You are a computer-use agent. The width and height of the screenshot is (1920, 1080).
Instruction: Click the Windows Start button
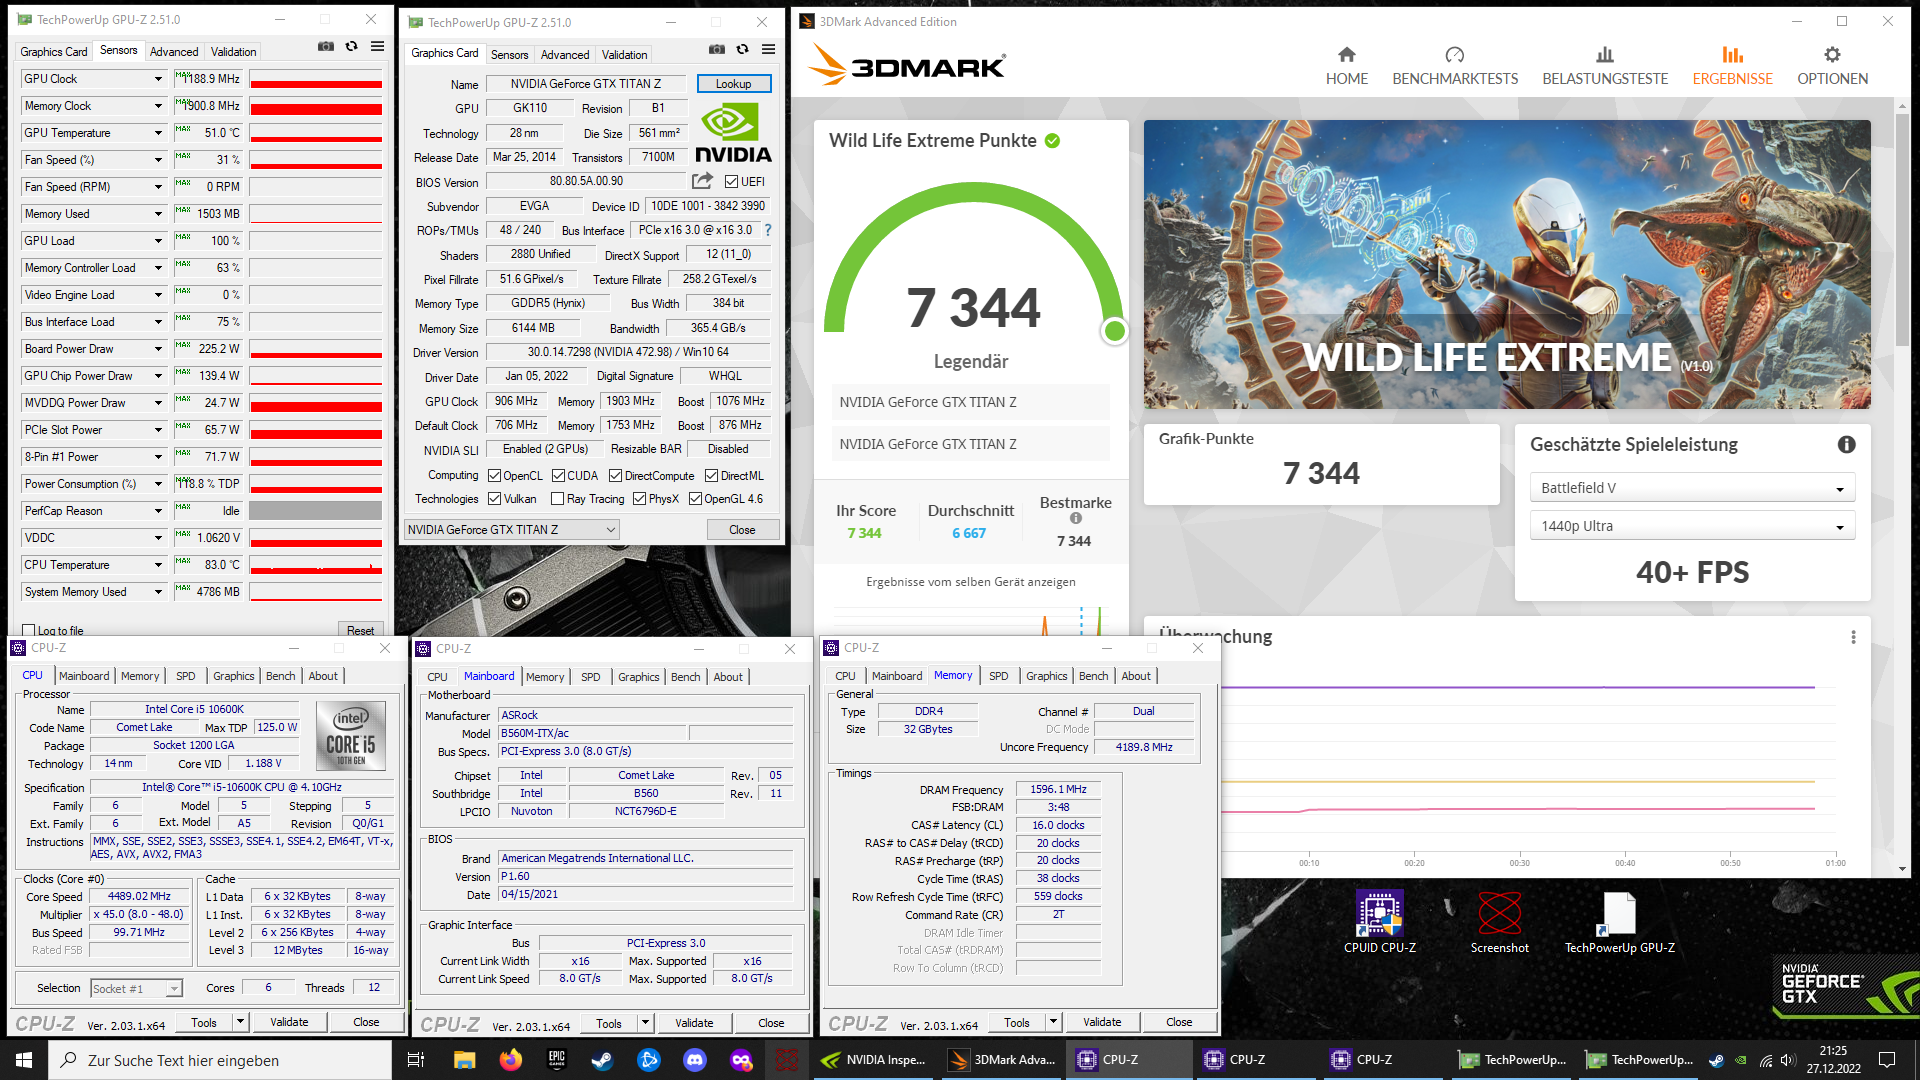coord(24,1060)
